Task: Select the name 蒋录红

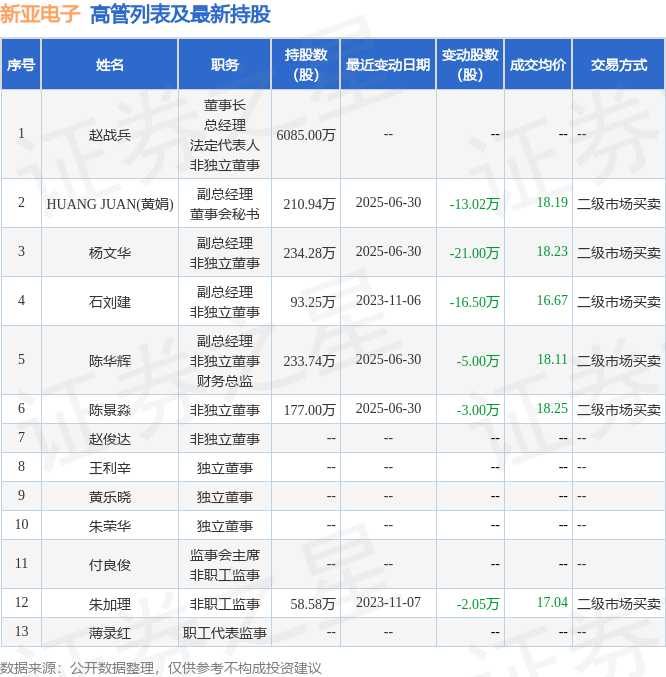Action: pyautogui.click(x=110, y=633)
